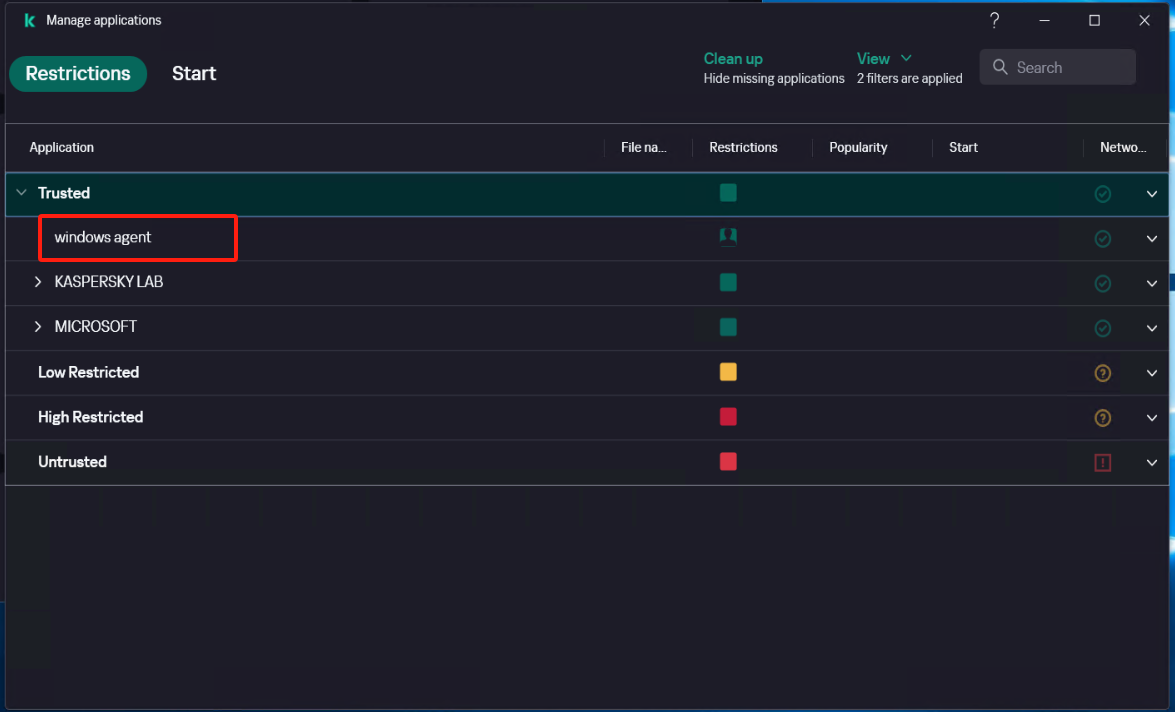Click the Clean up link
1175x712 pixels.
pos(733,59)
